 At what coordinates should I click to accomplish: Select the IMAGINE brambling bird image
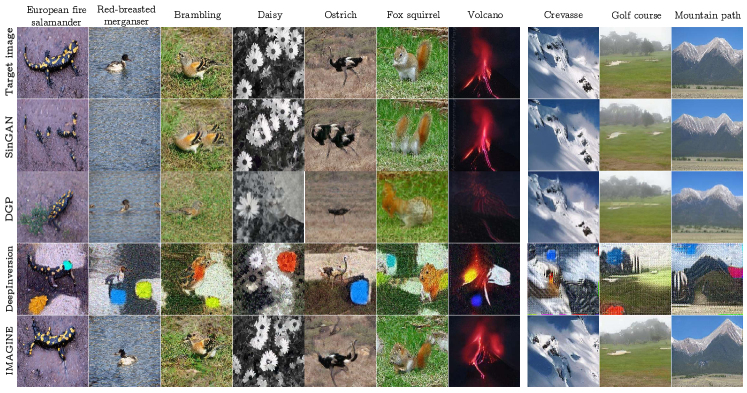(x=197, y=352)
